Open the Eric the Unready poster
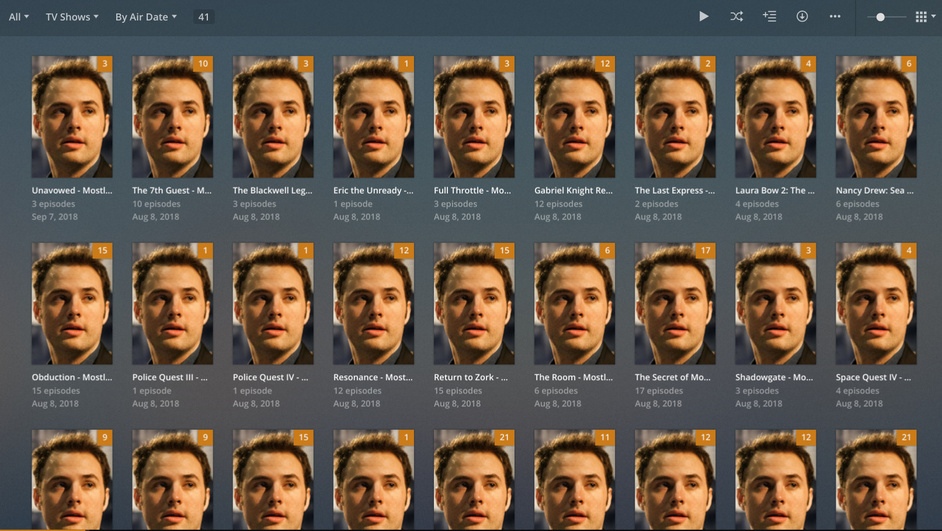The height and width of the screenshot is (531, 942). (x=374, y=117)
